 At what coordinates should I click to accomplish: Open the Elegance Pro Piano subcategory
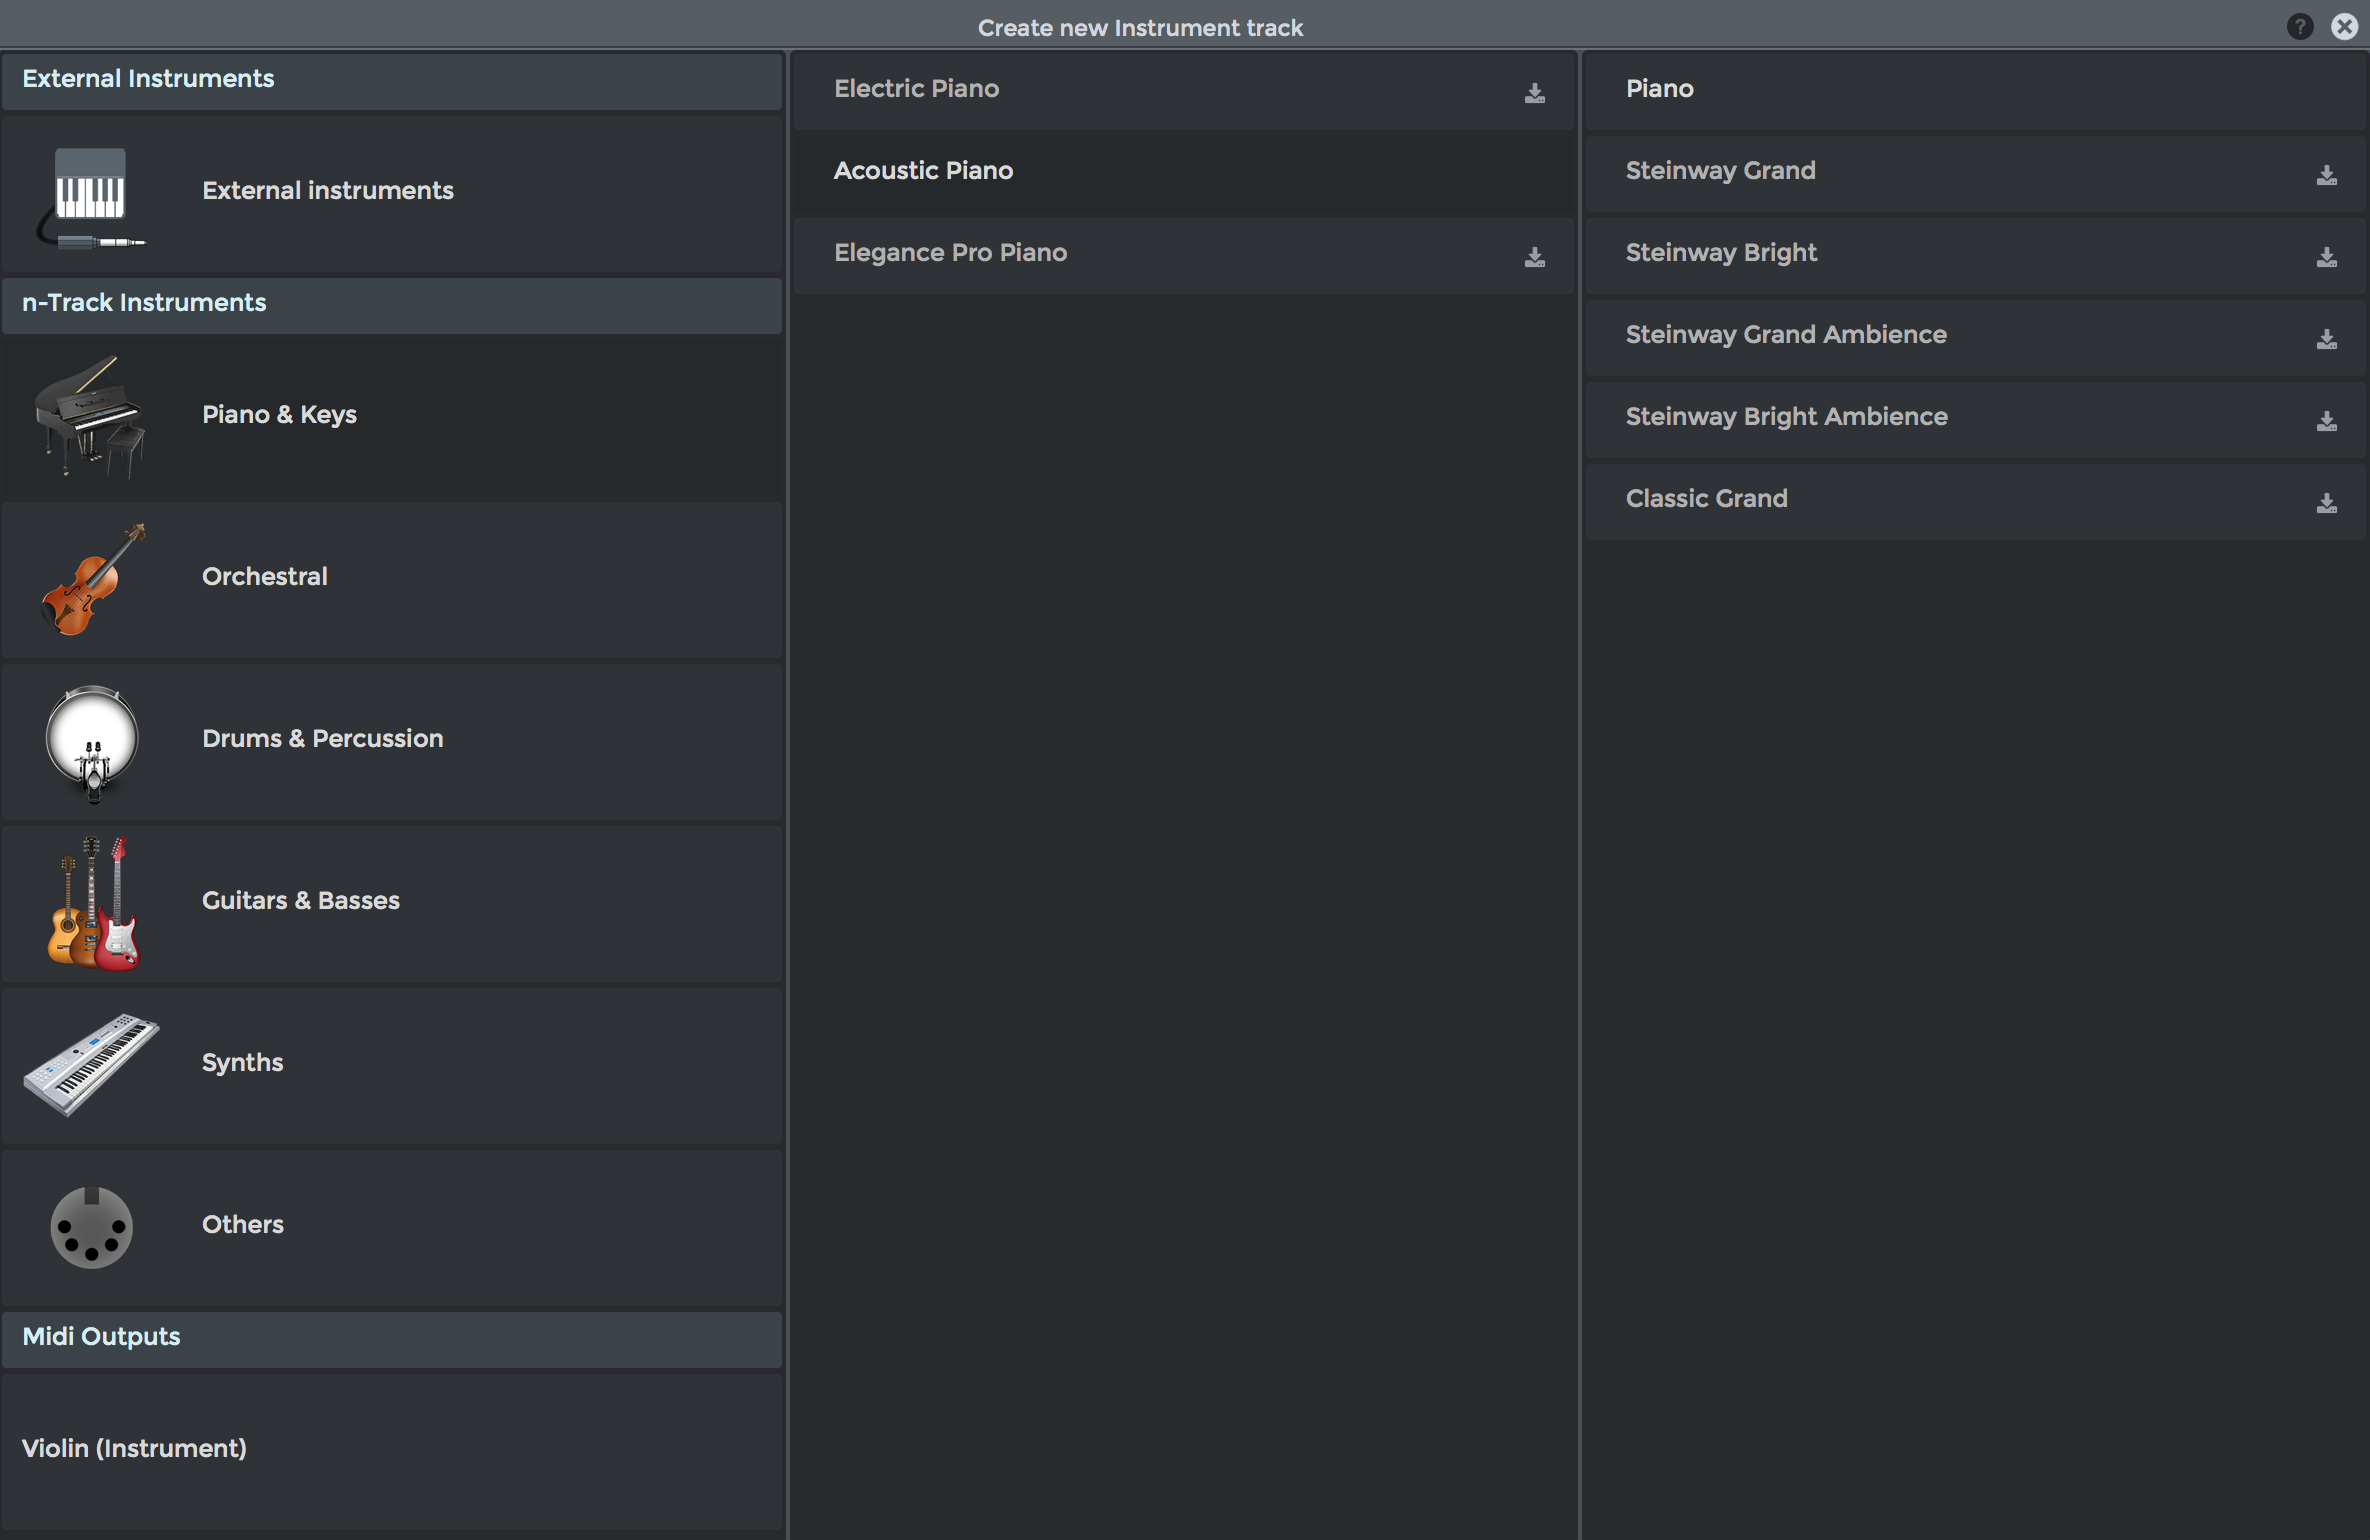(1183, 254)
